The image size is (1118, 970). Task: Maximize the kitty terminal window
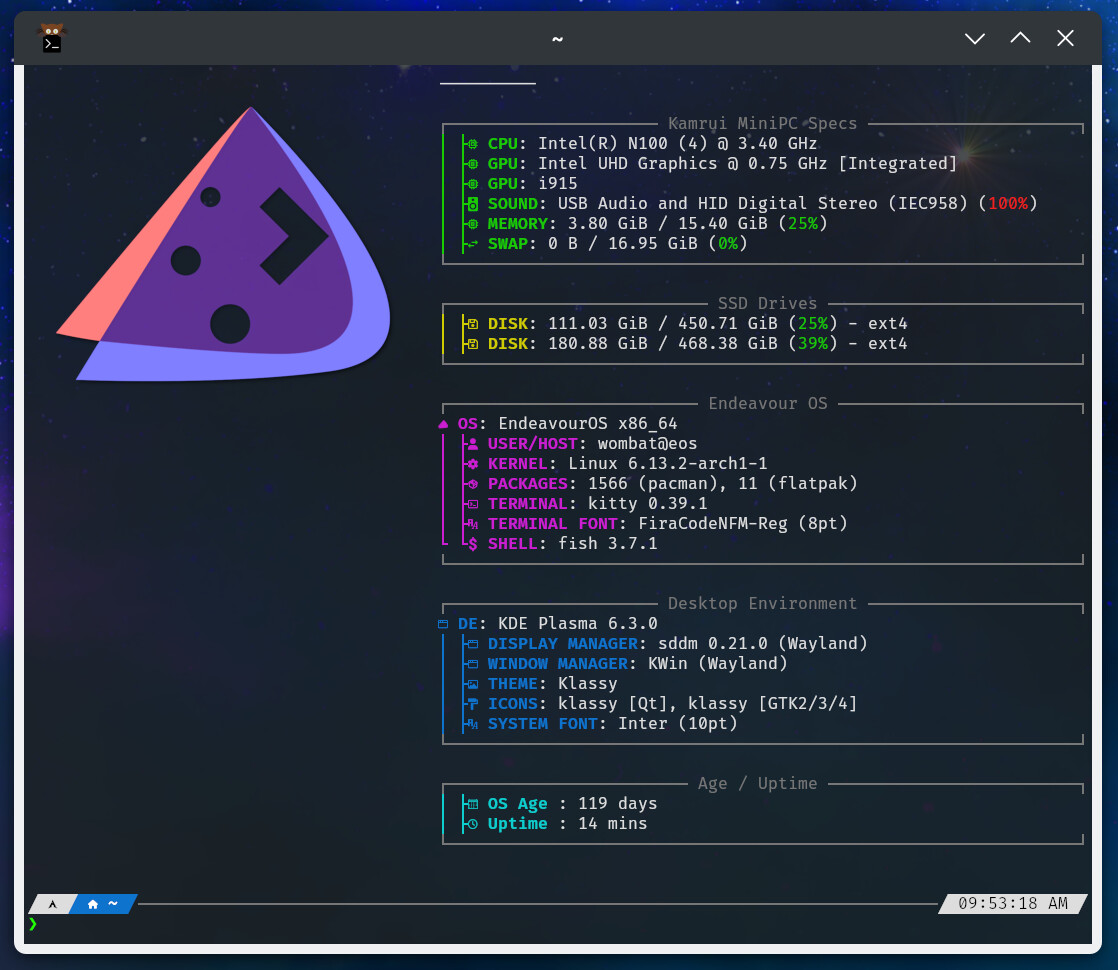pos(1020,38)
